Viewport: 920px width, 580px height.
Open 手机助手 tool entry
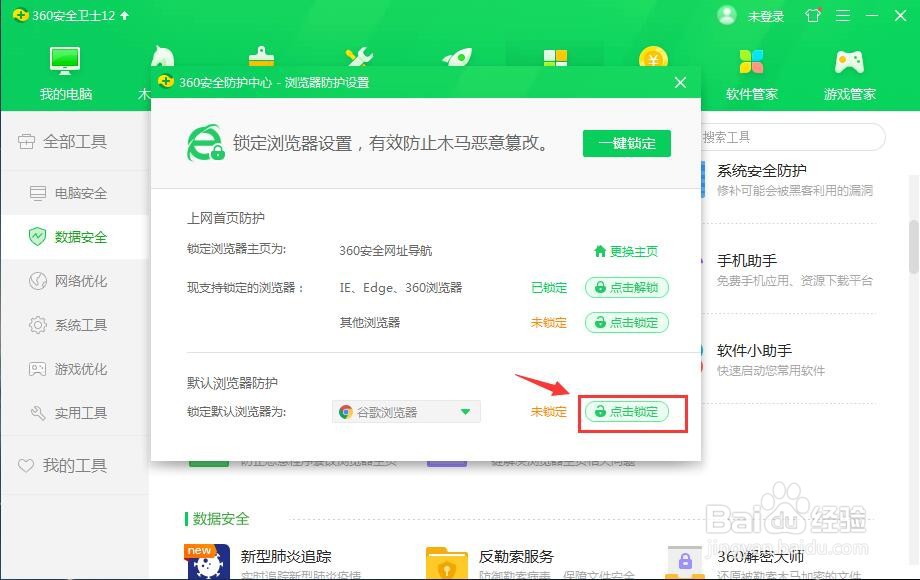[x=795, y=270]
